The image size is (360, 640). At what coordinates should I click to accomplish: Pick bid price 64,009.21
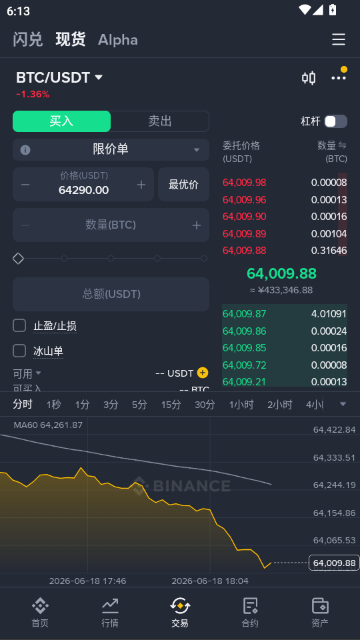pyautogui.click(x=244, y=382)
